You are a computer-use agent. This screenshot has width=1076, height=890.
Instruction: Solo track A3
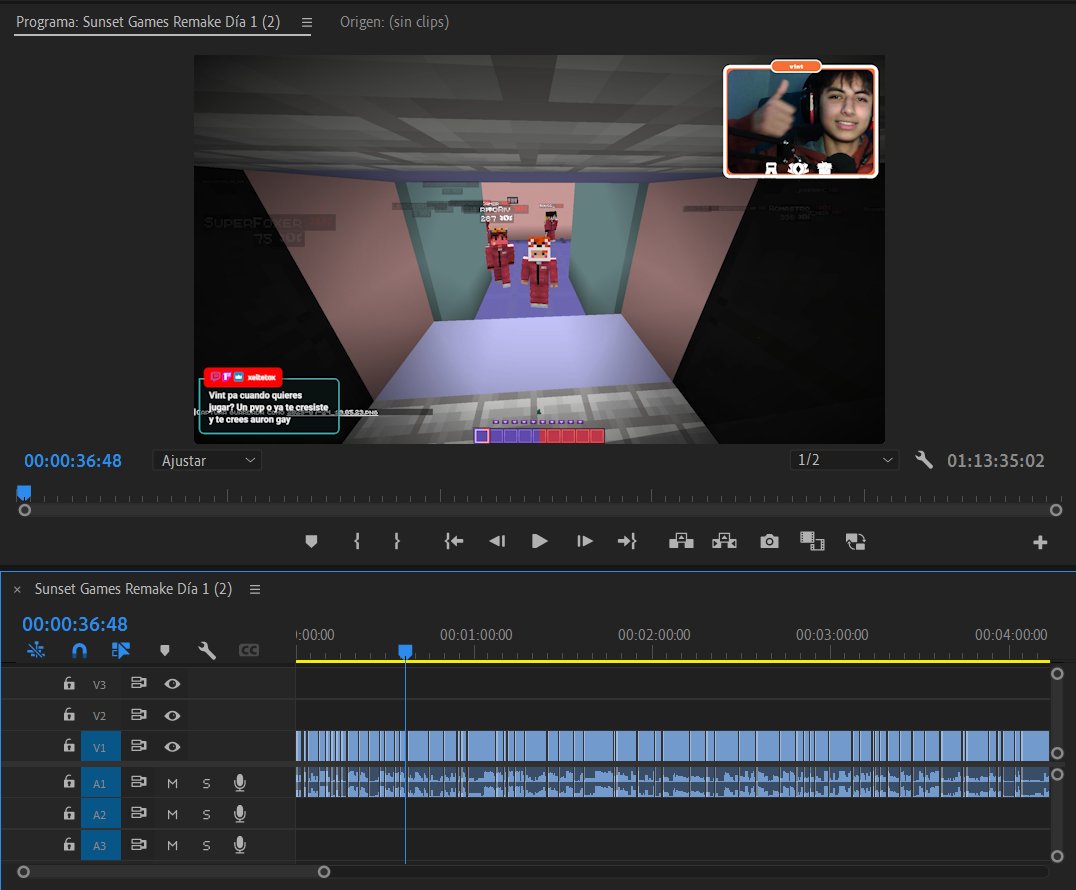point(206,845)
